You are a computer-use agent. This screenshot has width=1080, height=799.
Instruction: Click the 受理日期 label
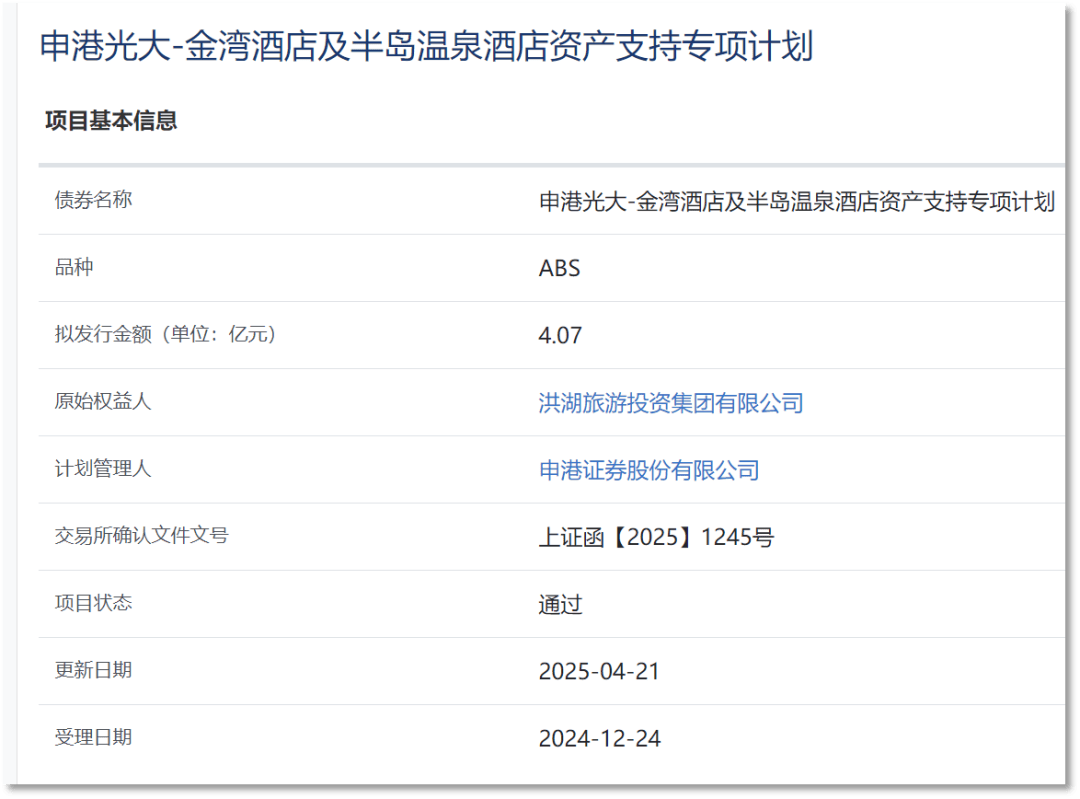93,737
